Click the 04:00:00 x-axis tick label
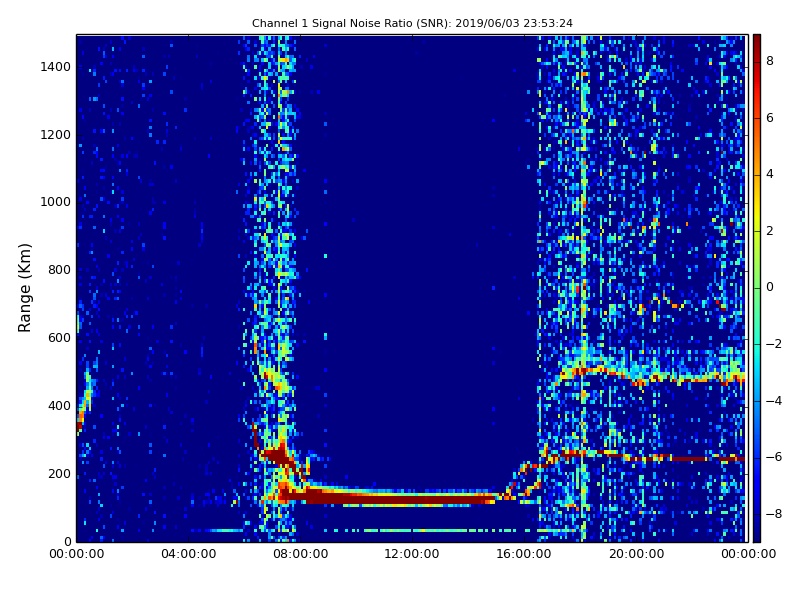The width and height of the screenshot is (800, 600). (x=189, y=554)
